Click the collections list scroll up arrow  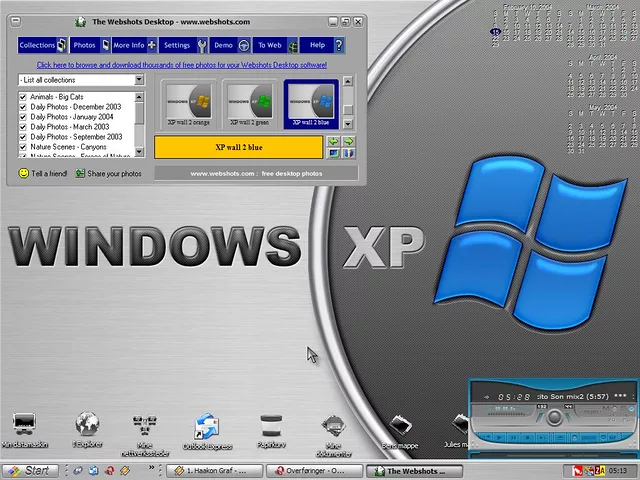click(139, 97)
